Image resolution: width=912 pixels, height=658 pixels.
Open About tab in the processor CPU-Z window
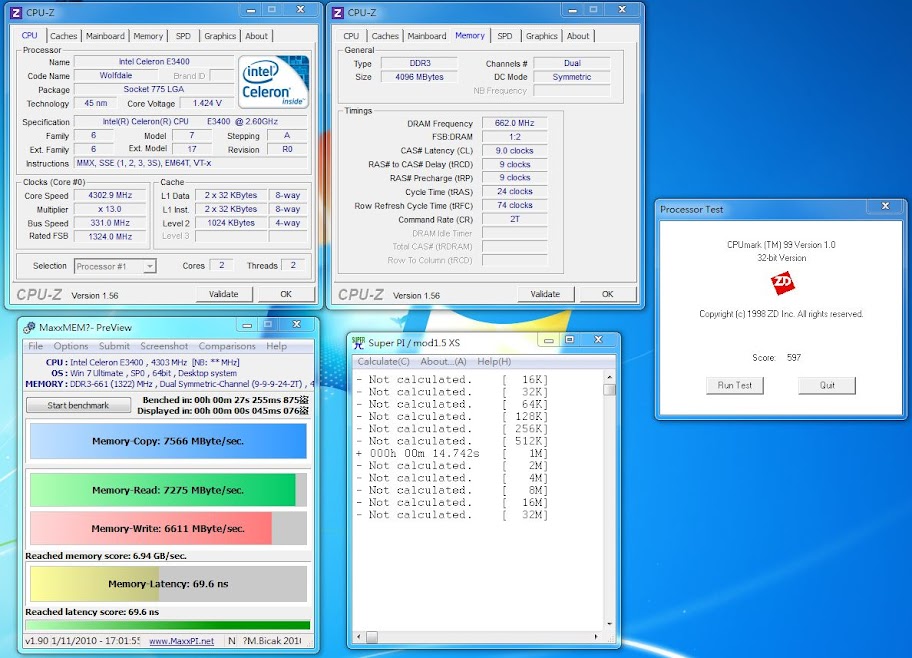[x=256, y=36]
